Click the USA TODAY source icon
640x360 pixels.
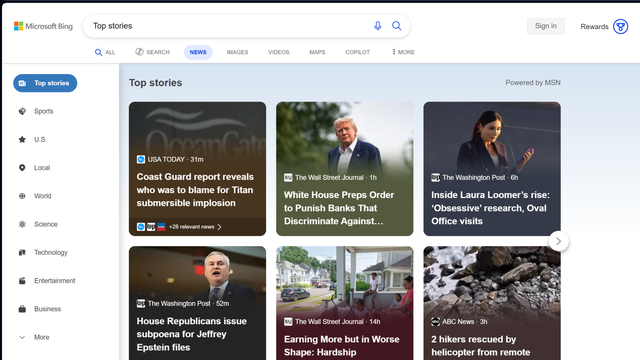click(141, 159)
